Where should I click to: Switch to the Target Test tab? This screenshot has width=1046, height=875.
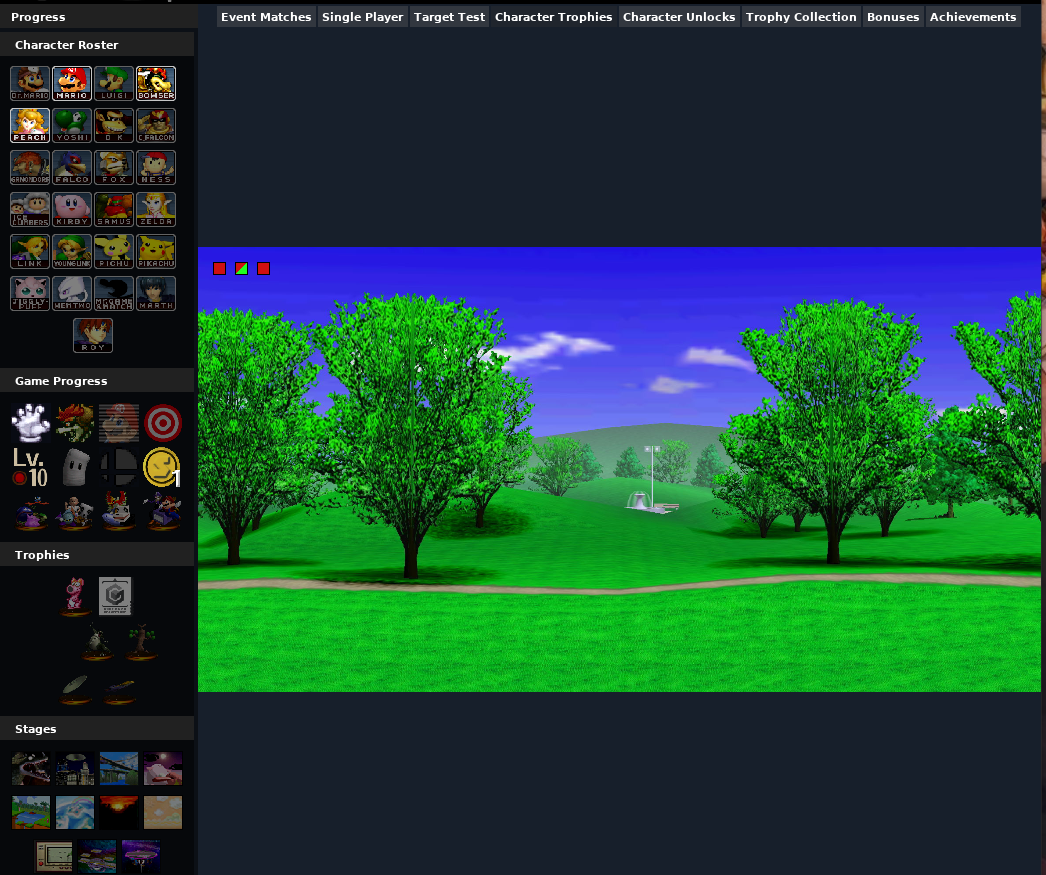(x=449, y=17)
